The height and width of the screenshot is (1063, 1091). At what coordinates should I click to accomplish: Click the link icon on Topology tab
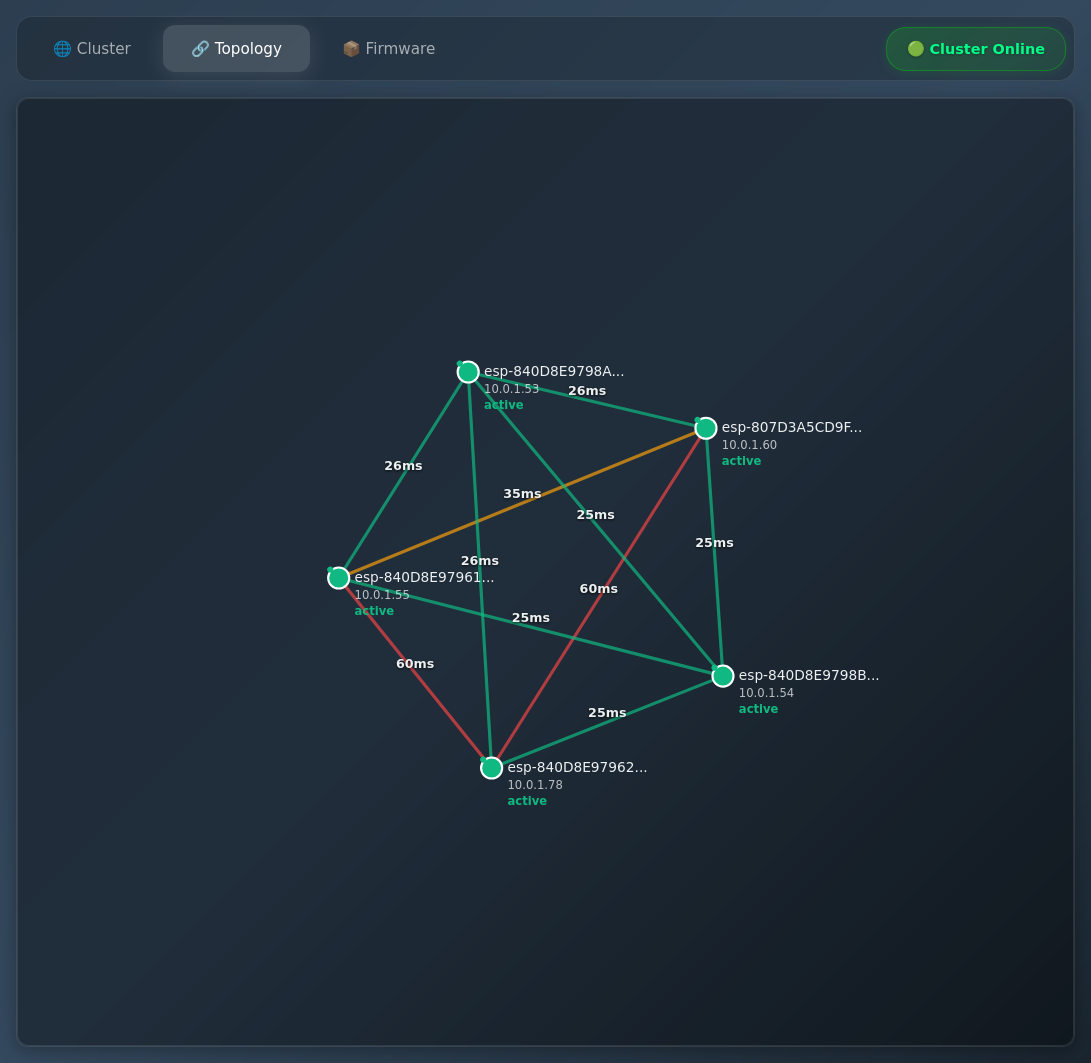200,49
